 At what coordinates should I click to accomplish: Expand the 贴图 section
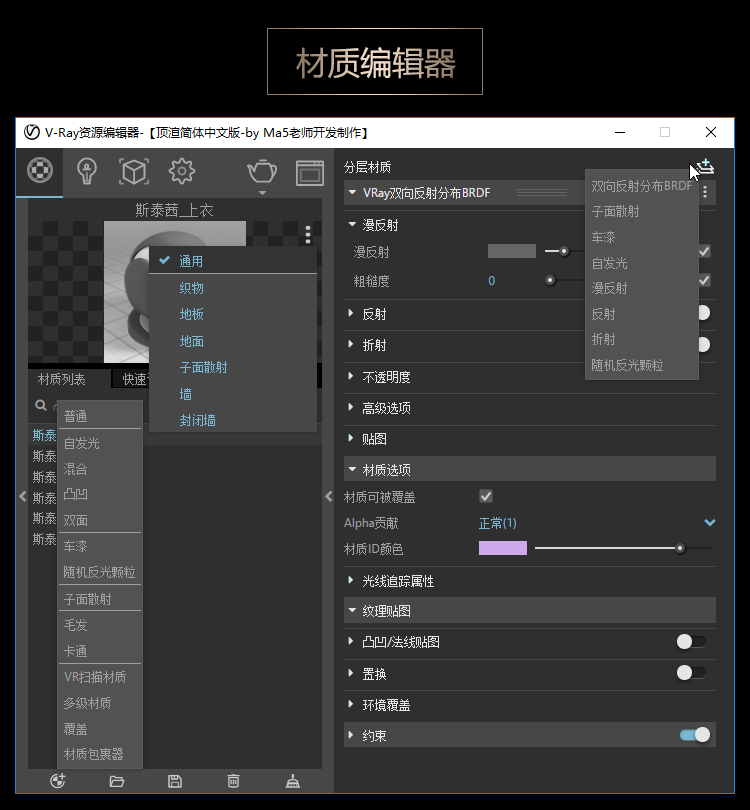coord(351,438)
